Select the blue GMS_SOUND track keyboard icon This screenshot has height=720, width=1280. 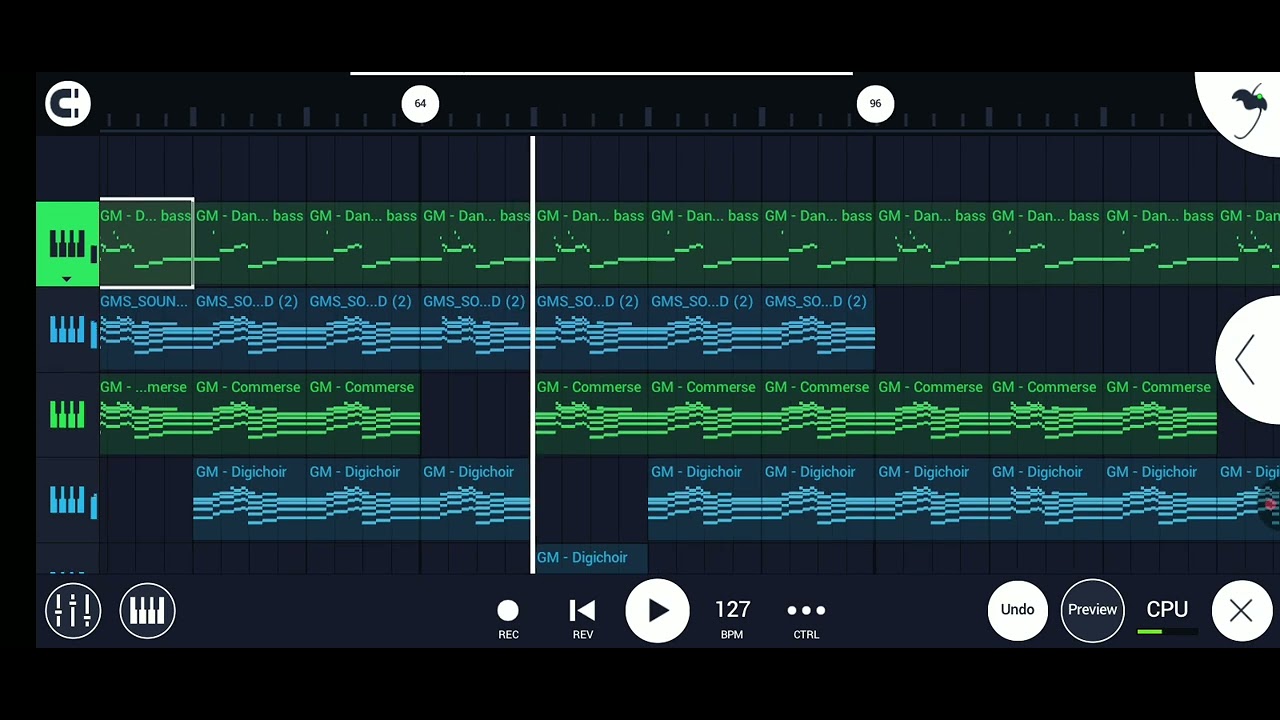tap(67, 330)
